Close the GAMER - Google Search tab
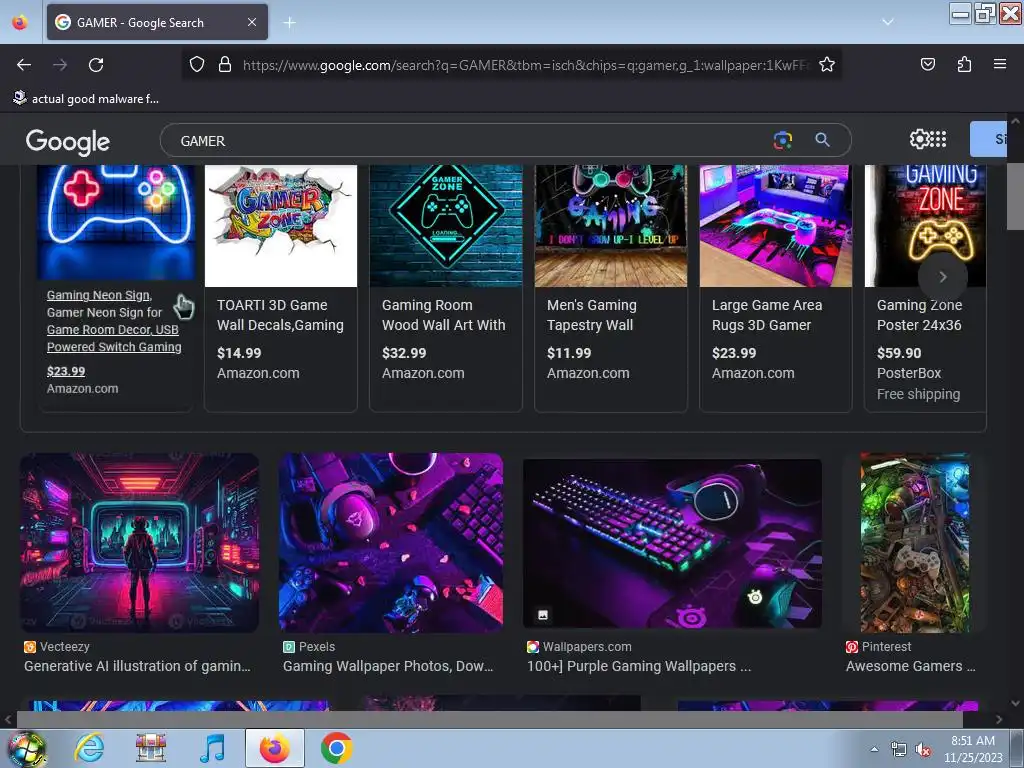The image size is (1024, 768). click(252, 22)
